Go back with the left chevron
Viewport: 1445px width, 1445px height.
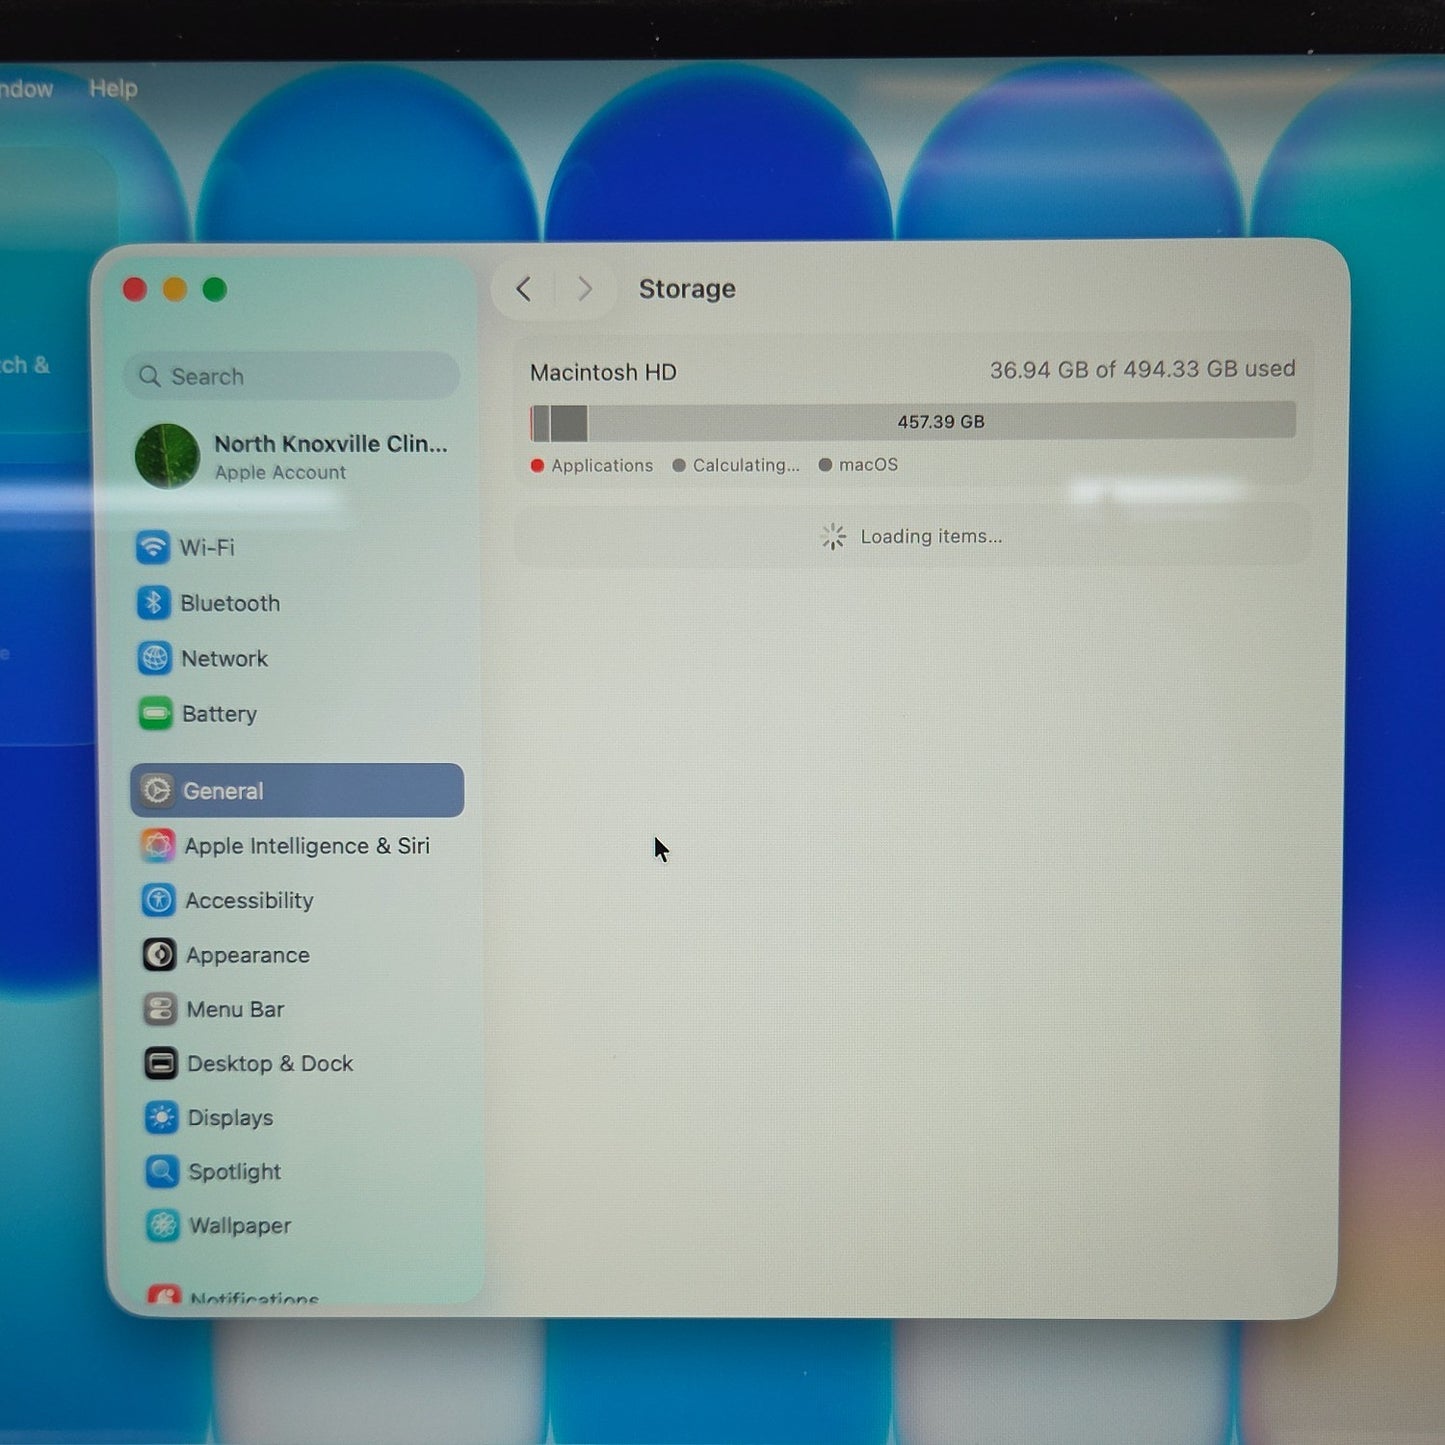pos(523,289)
